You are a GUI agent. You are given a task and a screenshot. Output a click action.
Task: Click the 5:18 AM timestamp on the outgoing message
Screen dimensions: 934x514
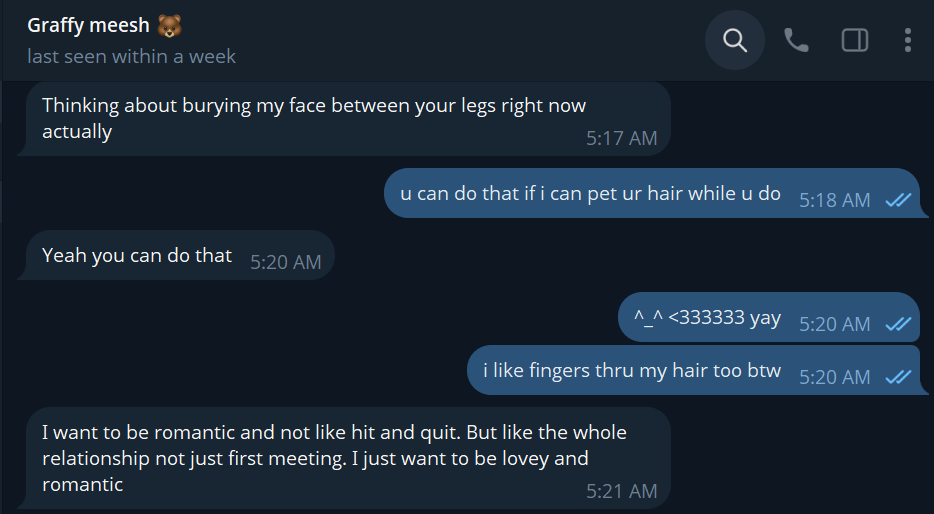click(x=835, y=200)
